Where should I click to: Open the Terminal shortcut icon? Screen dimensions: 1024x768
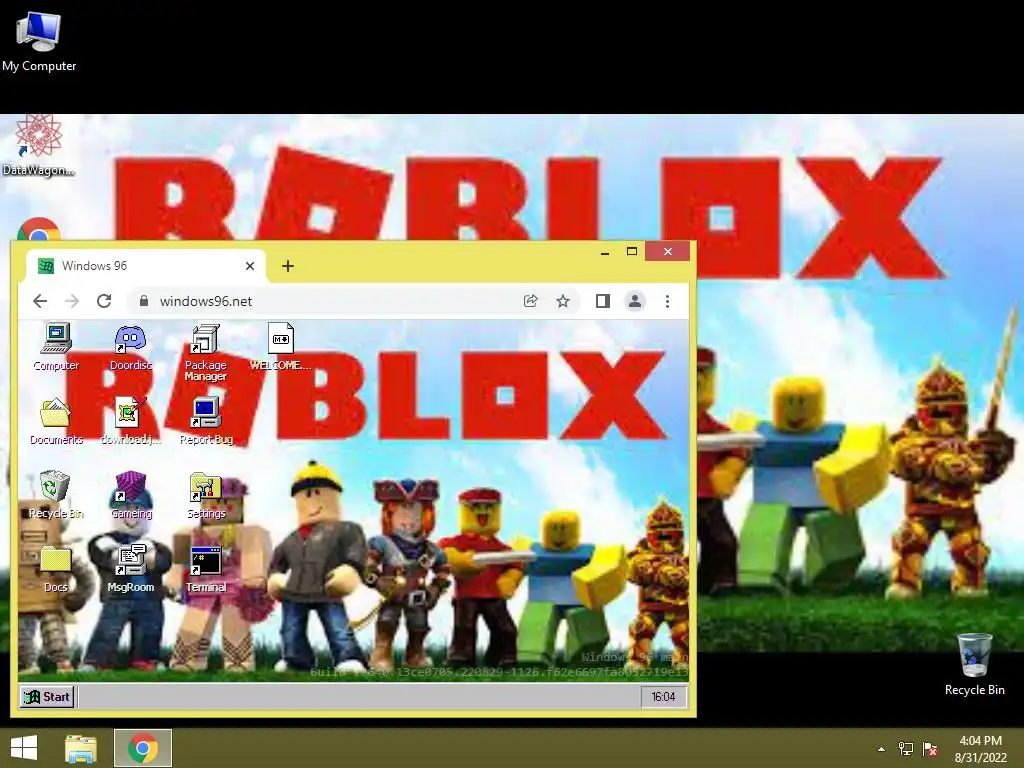point(206,569)
